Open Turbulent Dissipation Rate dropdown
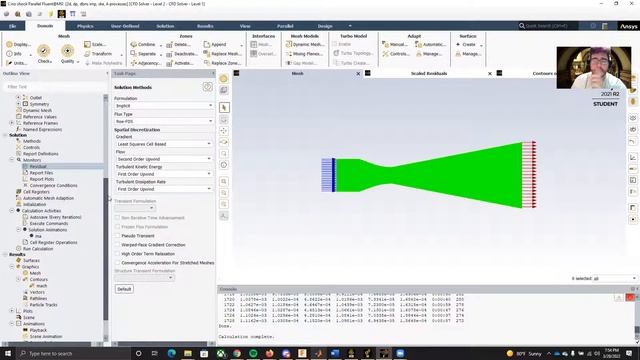Viewport: 640px width, 360px height. point(164,189)
